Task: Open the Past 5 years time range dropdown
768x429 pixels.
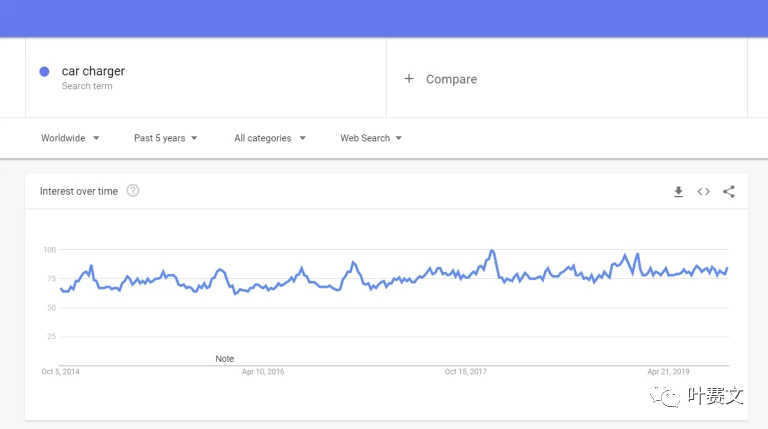Action: pyautogui.click(x=166, y=138)
